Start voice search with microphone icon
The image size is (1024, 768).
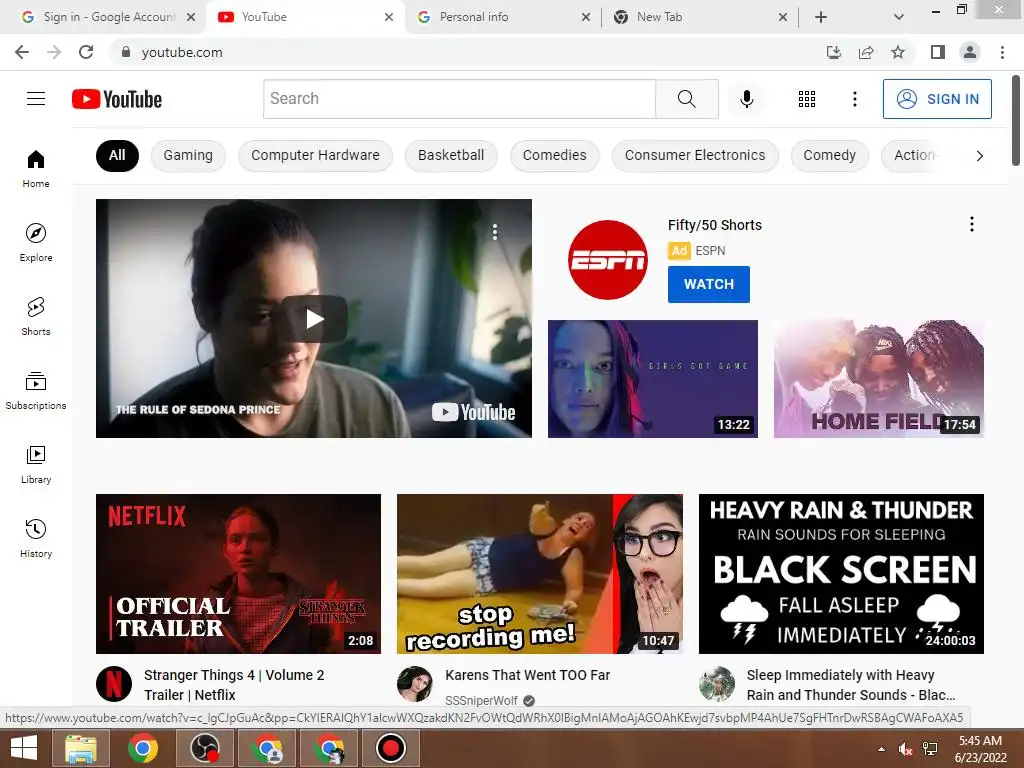click(x=746, y=99)
